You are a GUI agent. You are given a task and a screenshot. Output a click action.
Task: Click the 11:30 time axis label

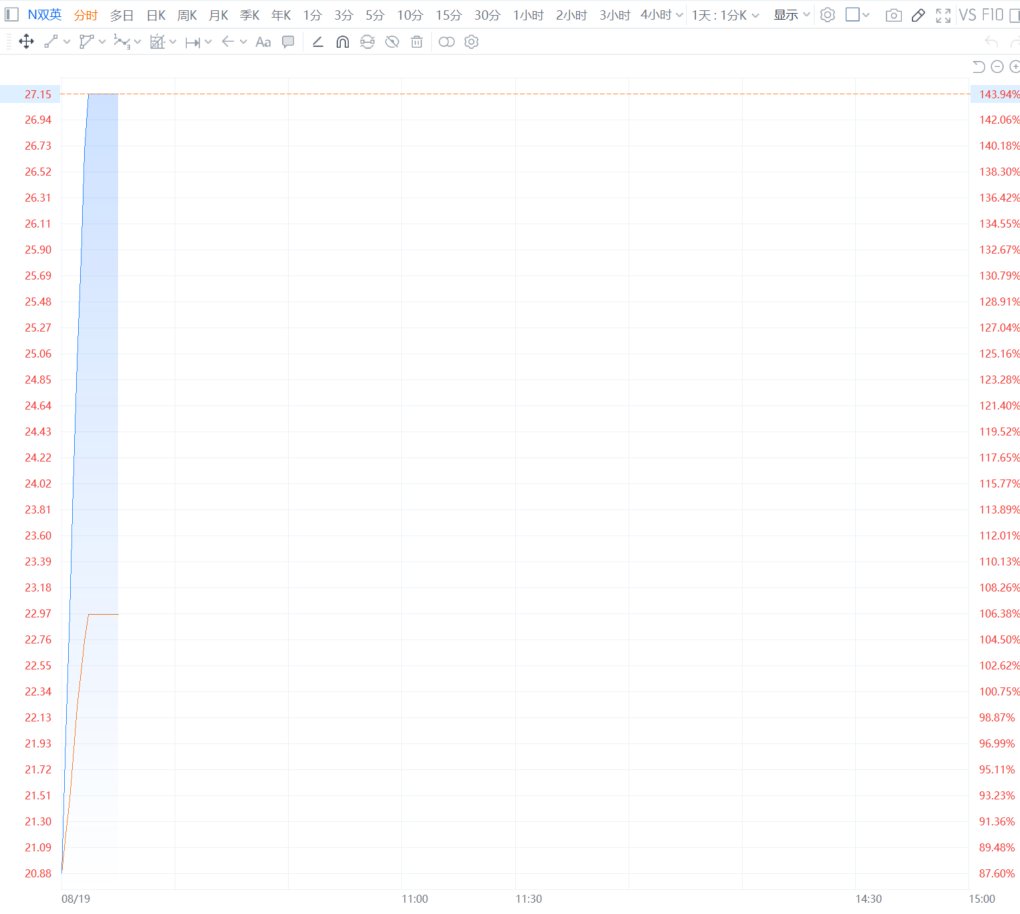point(528,898)
